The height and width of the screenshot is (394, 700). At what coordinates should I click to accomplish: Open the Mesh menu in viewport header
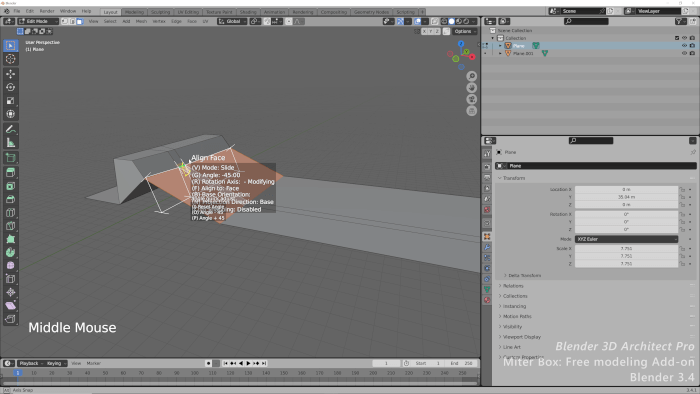[141, 21]
